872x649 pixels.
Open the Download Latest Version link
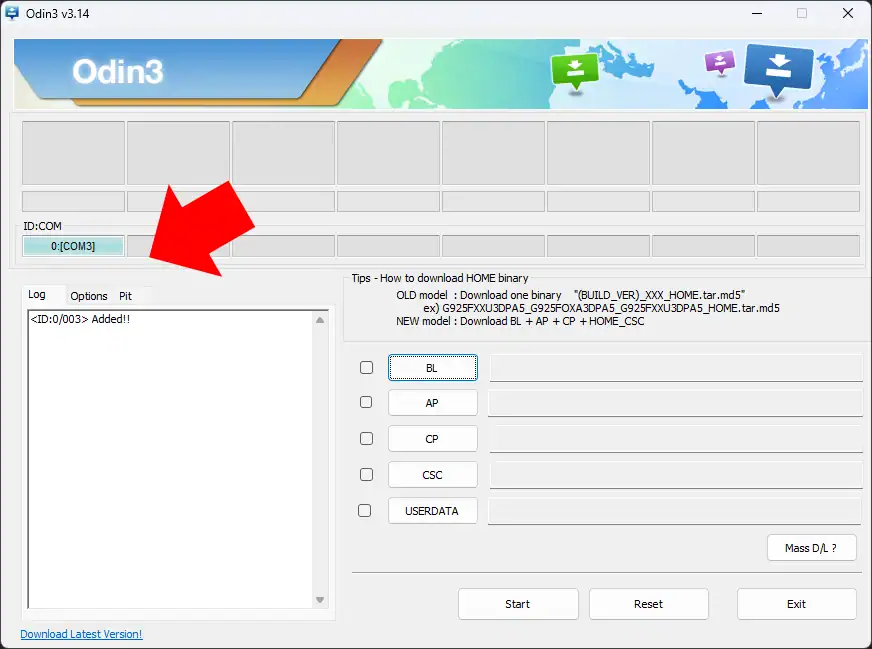click(x=82, y=634)
